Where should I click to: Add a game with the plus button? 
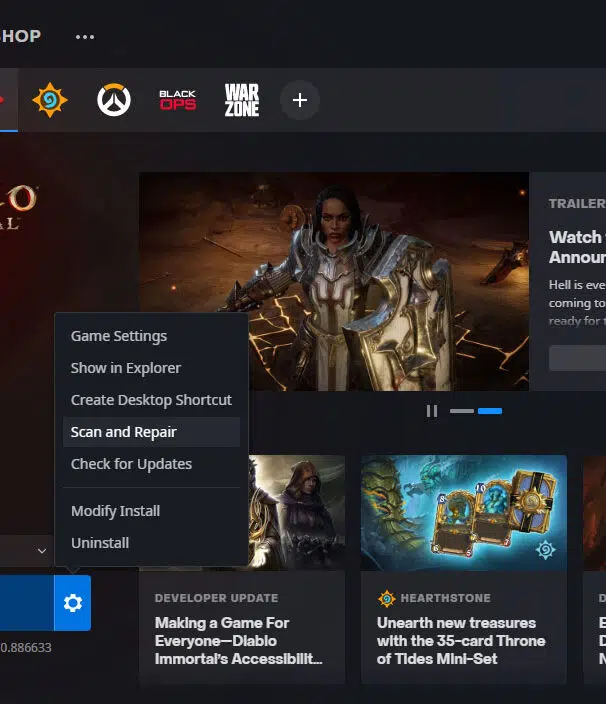tap(300, 100)
